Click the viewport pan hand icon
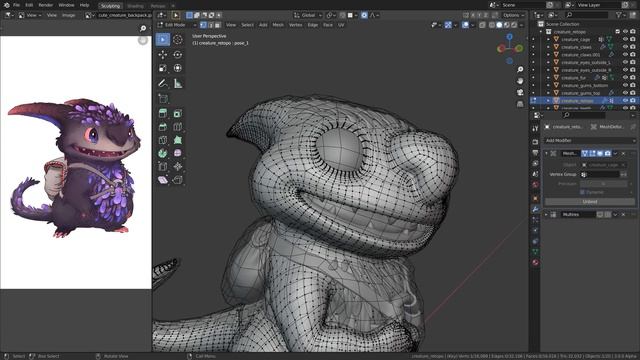 [520, 81]
